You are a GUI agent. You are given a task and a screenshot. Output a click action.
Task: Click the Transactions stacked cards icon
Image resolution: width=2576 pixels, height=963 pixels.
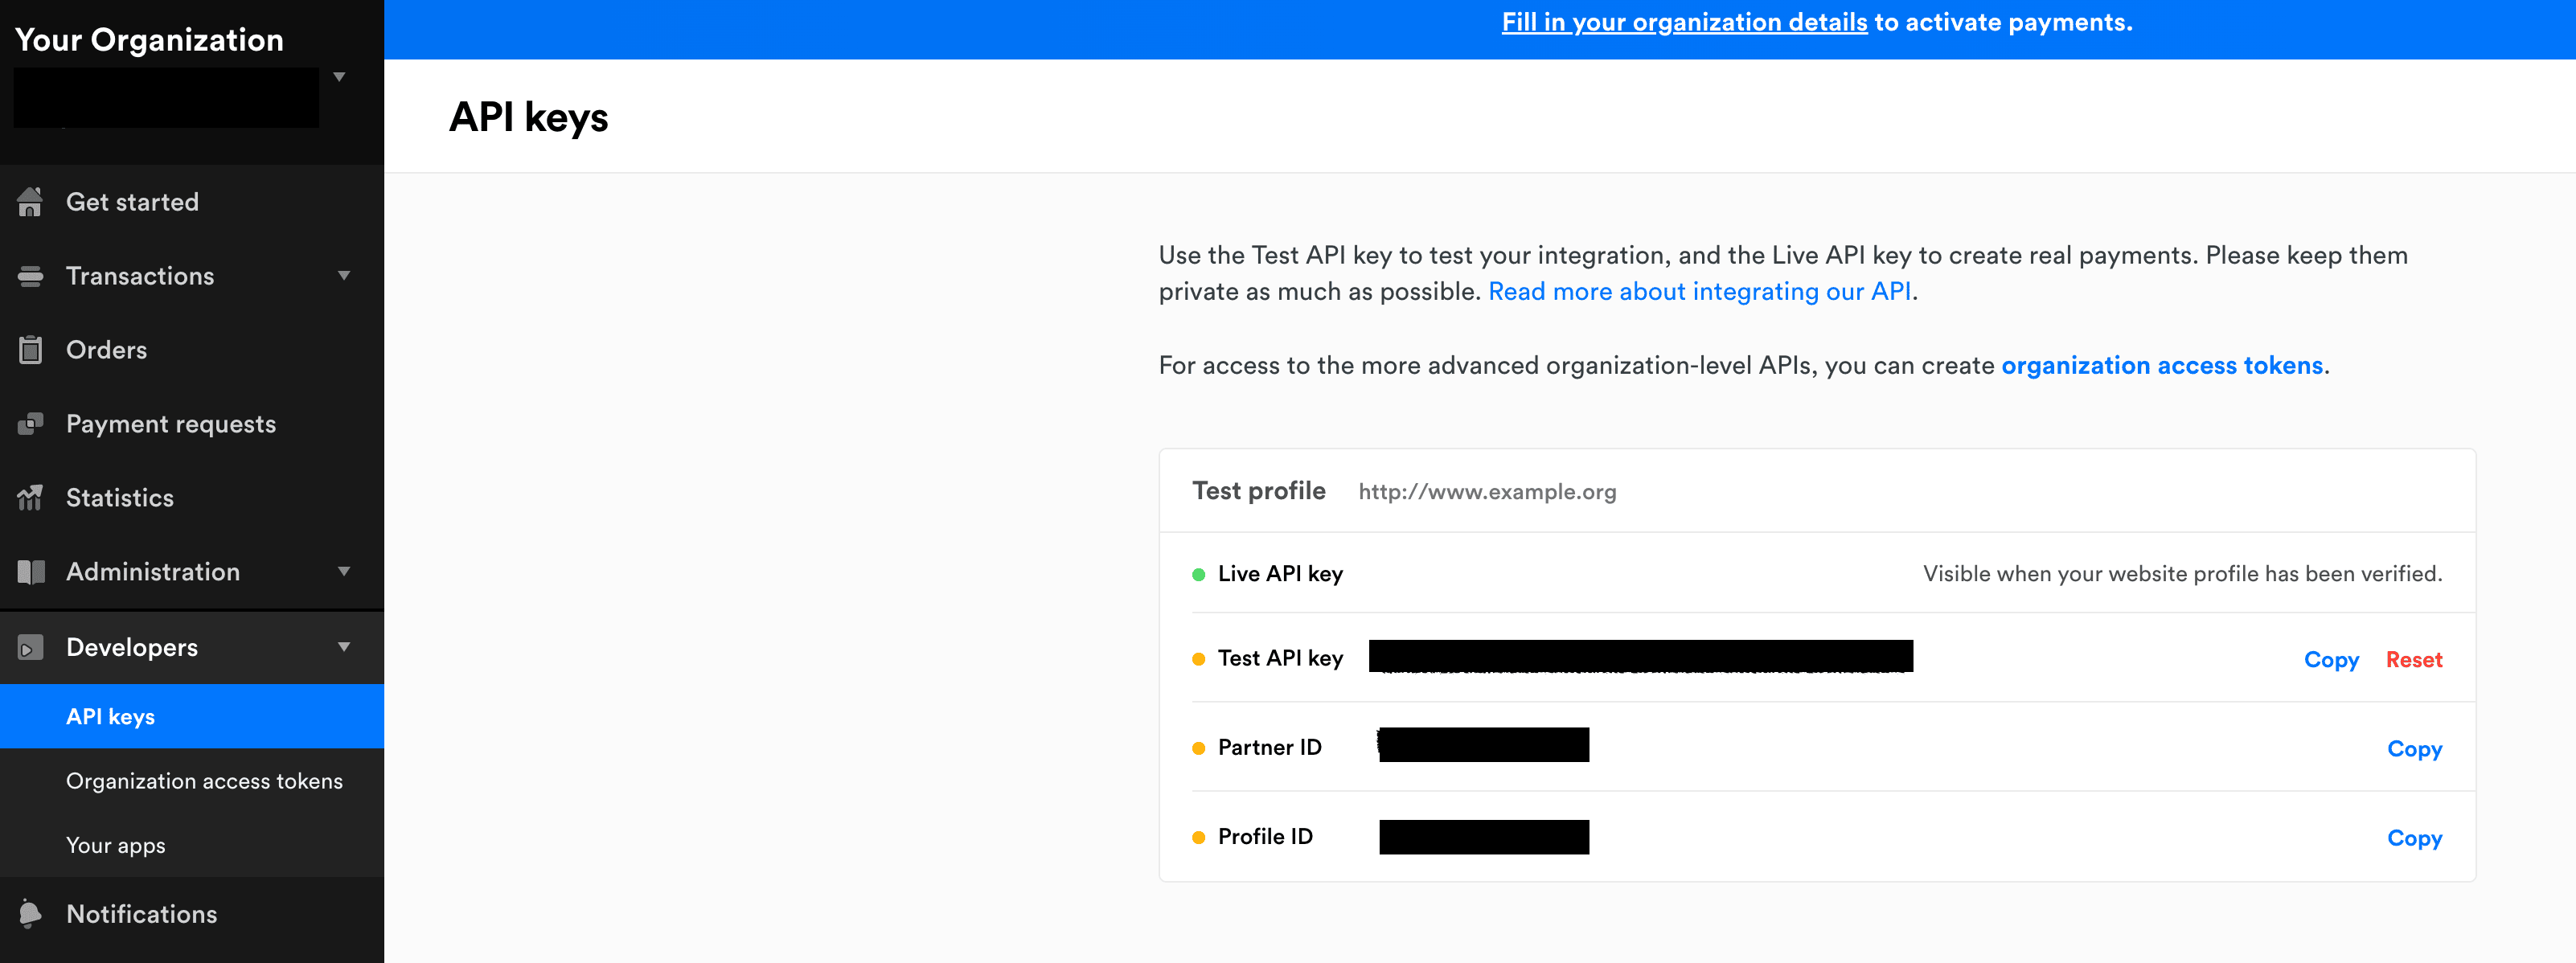(30, 276)
